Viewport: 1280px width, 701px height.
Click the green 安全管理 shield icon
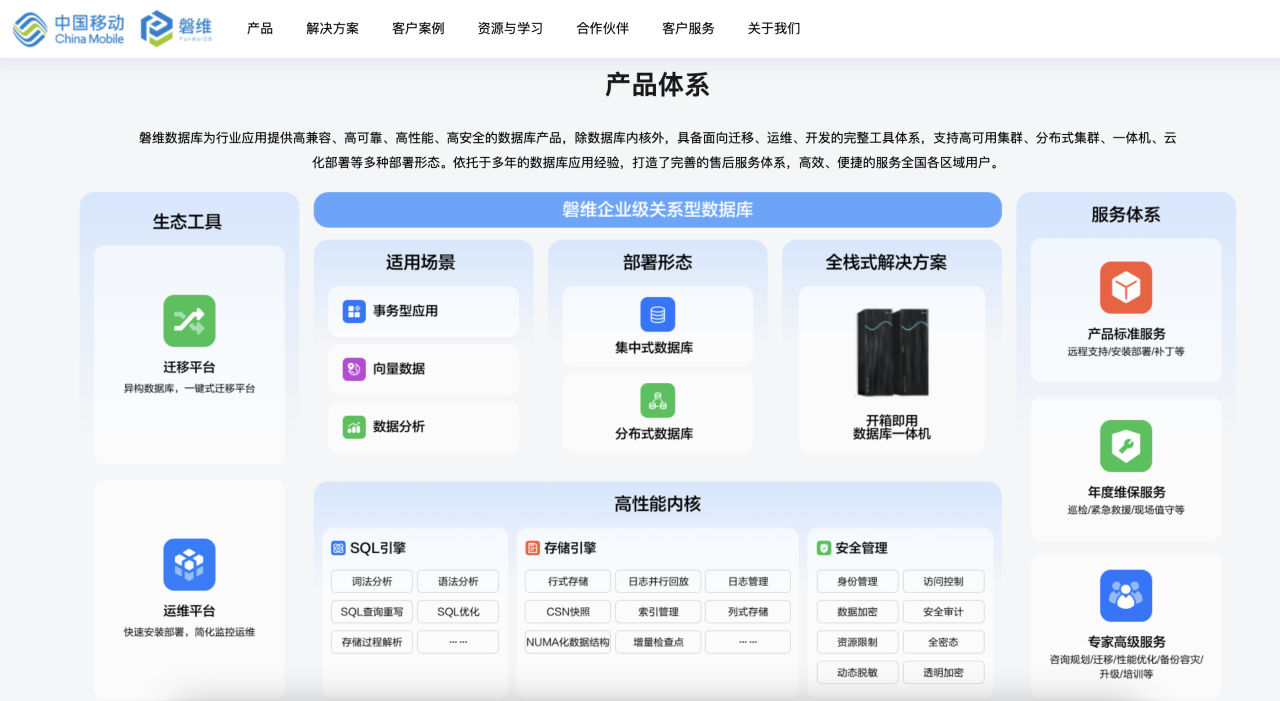click(x=824, y=548)
